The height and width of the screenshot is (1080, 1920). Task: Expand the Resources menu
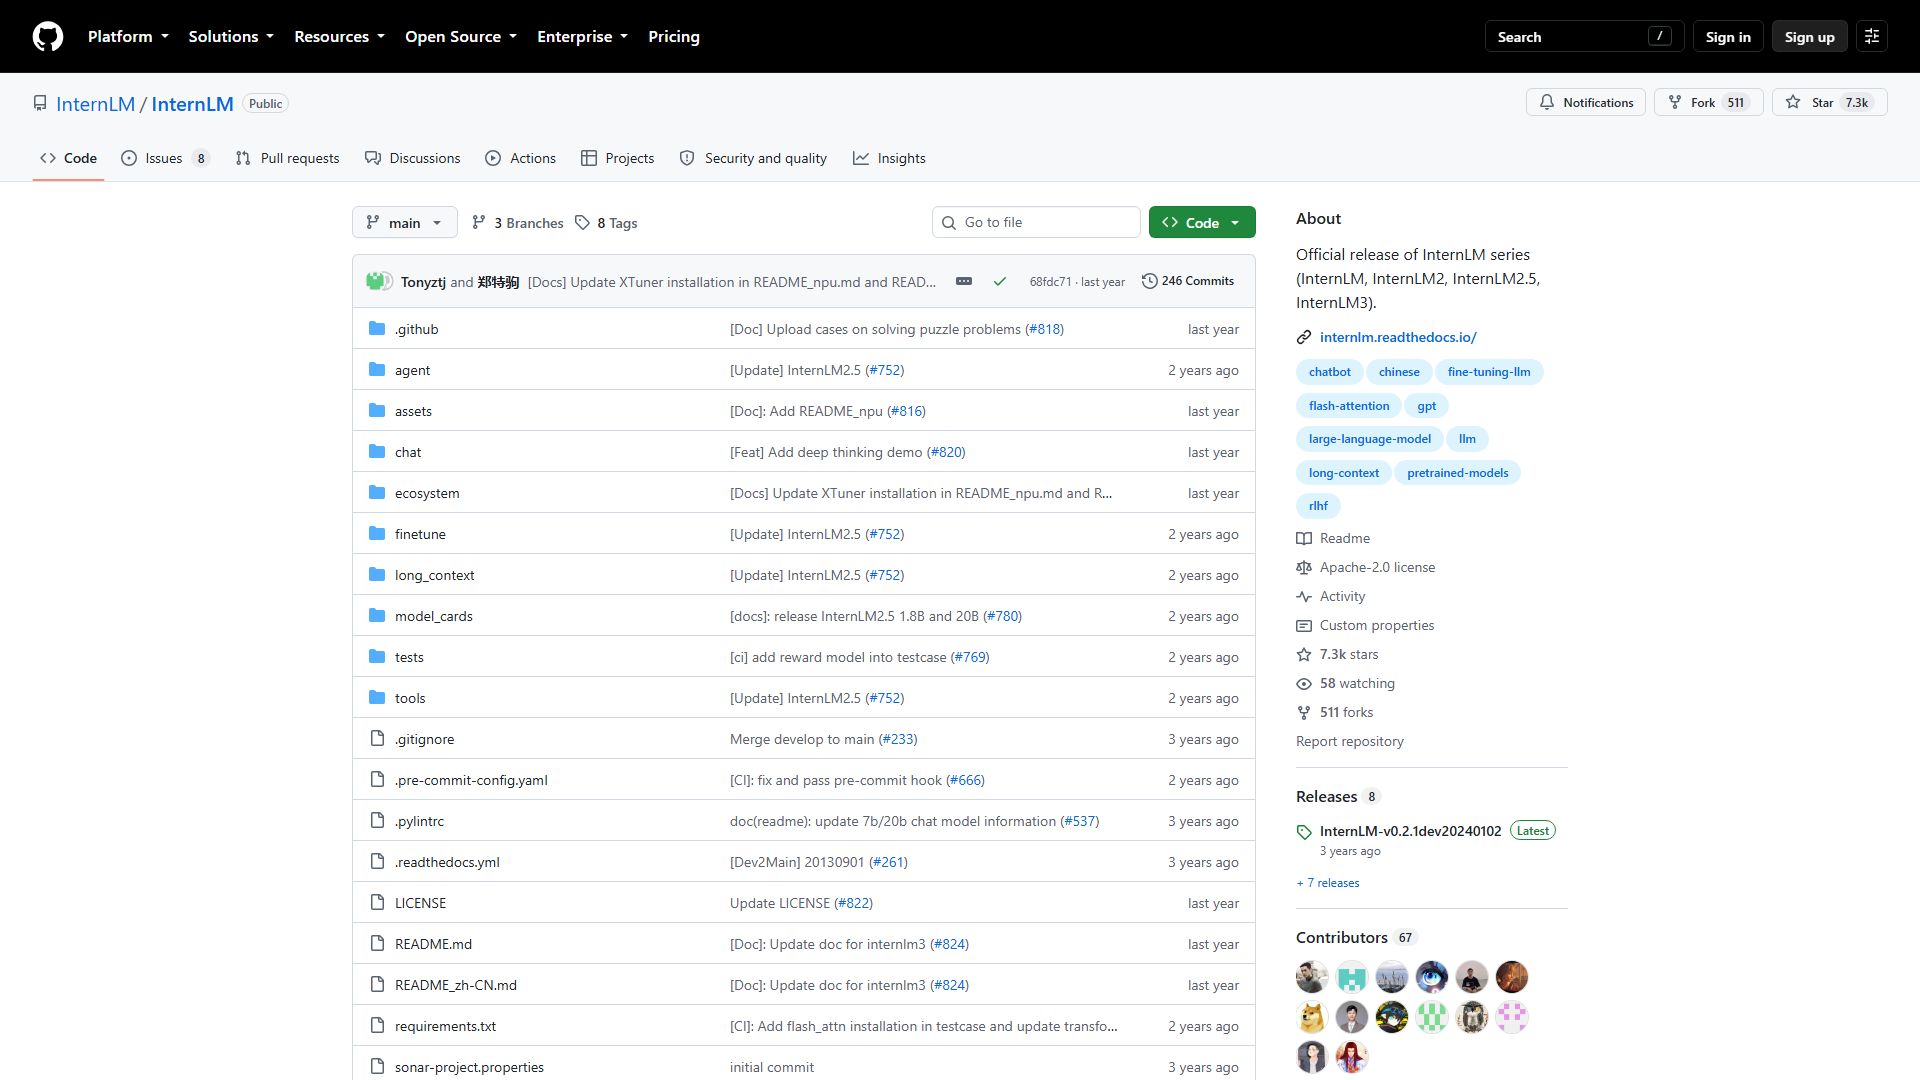pos(339,36)
